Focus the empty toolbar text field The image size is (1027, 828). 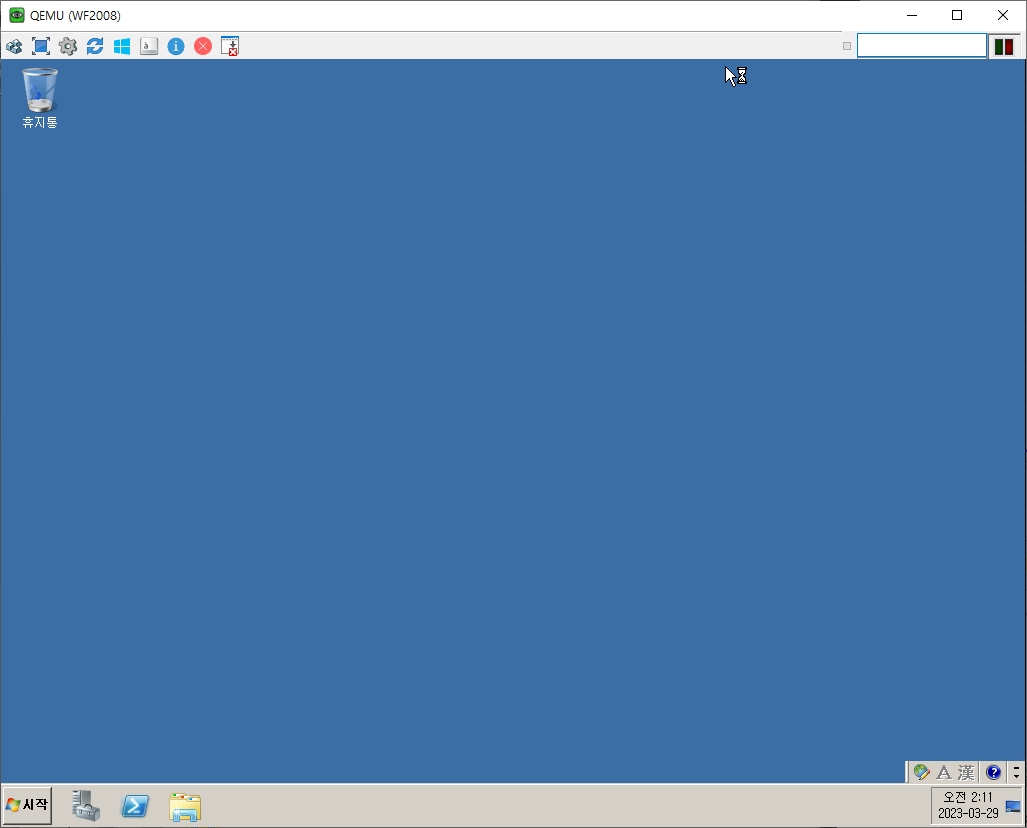click(922, 46)
